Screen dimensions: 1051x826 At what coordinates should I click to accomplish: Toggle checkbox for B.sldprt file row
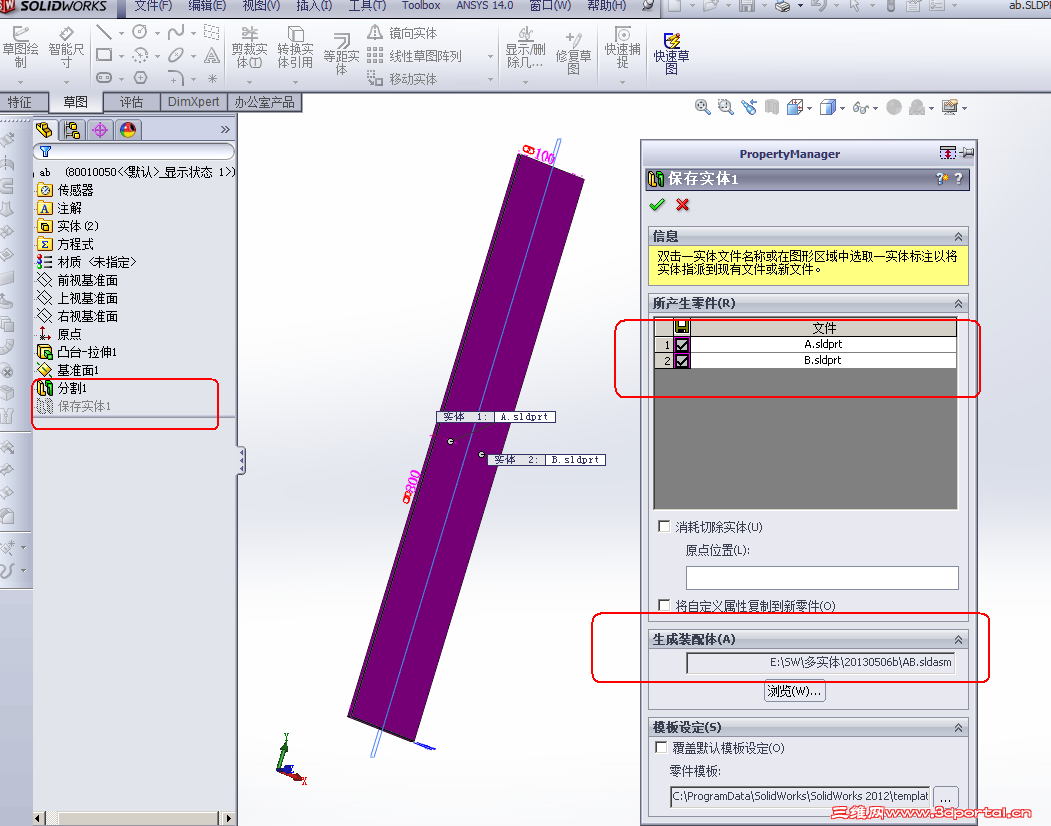tap(682, 361)
